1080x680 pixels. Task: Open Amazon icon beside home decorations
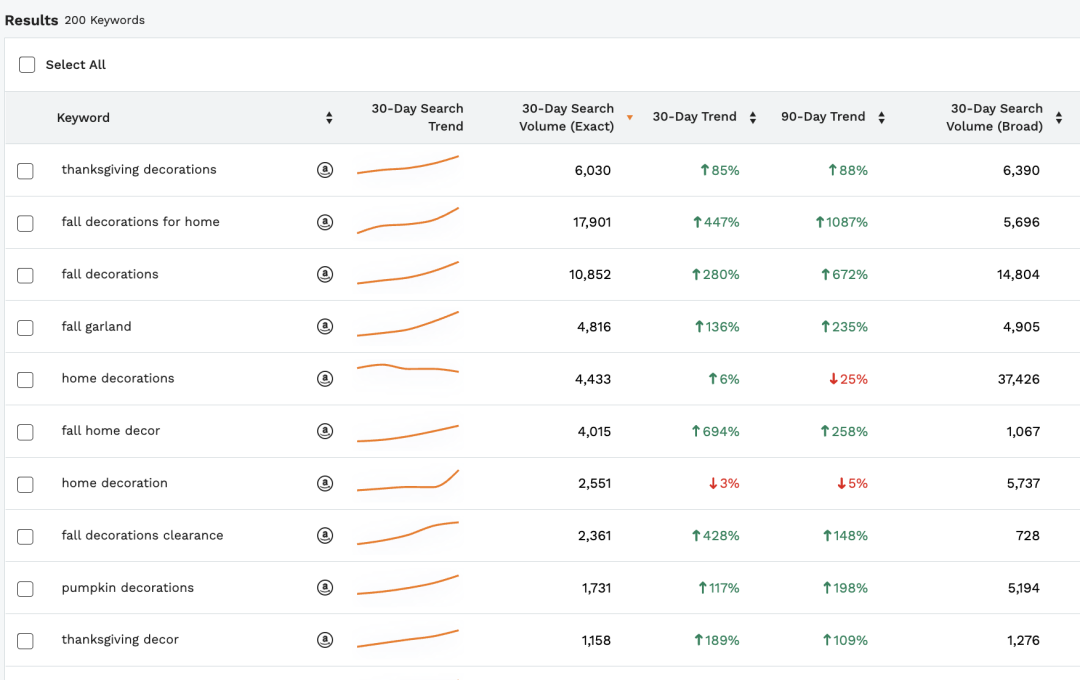tap(325, 379)
